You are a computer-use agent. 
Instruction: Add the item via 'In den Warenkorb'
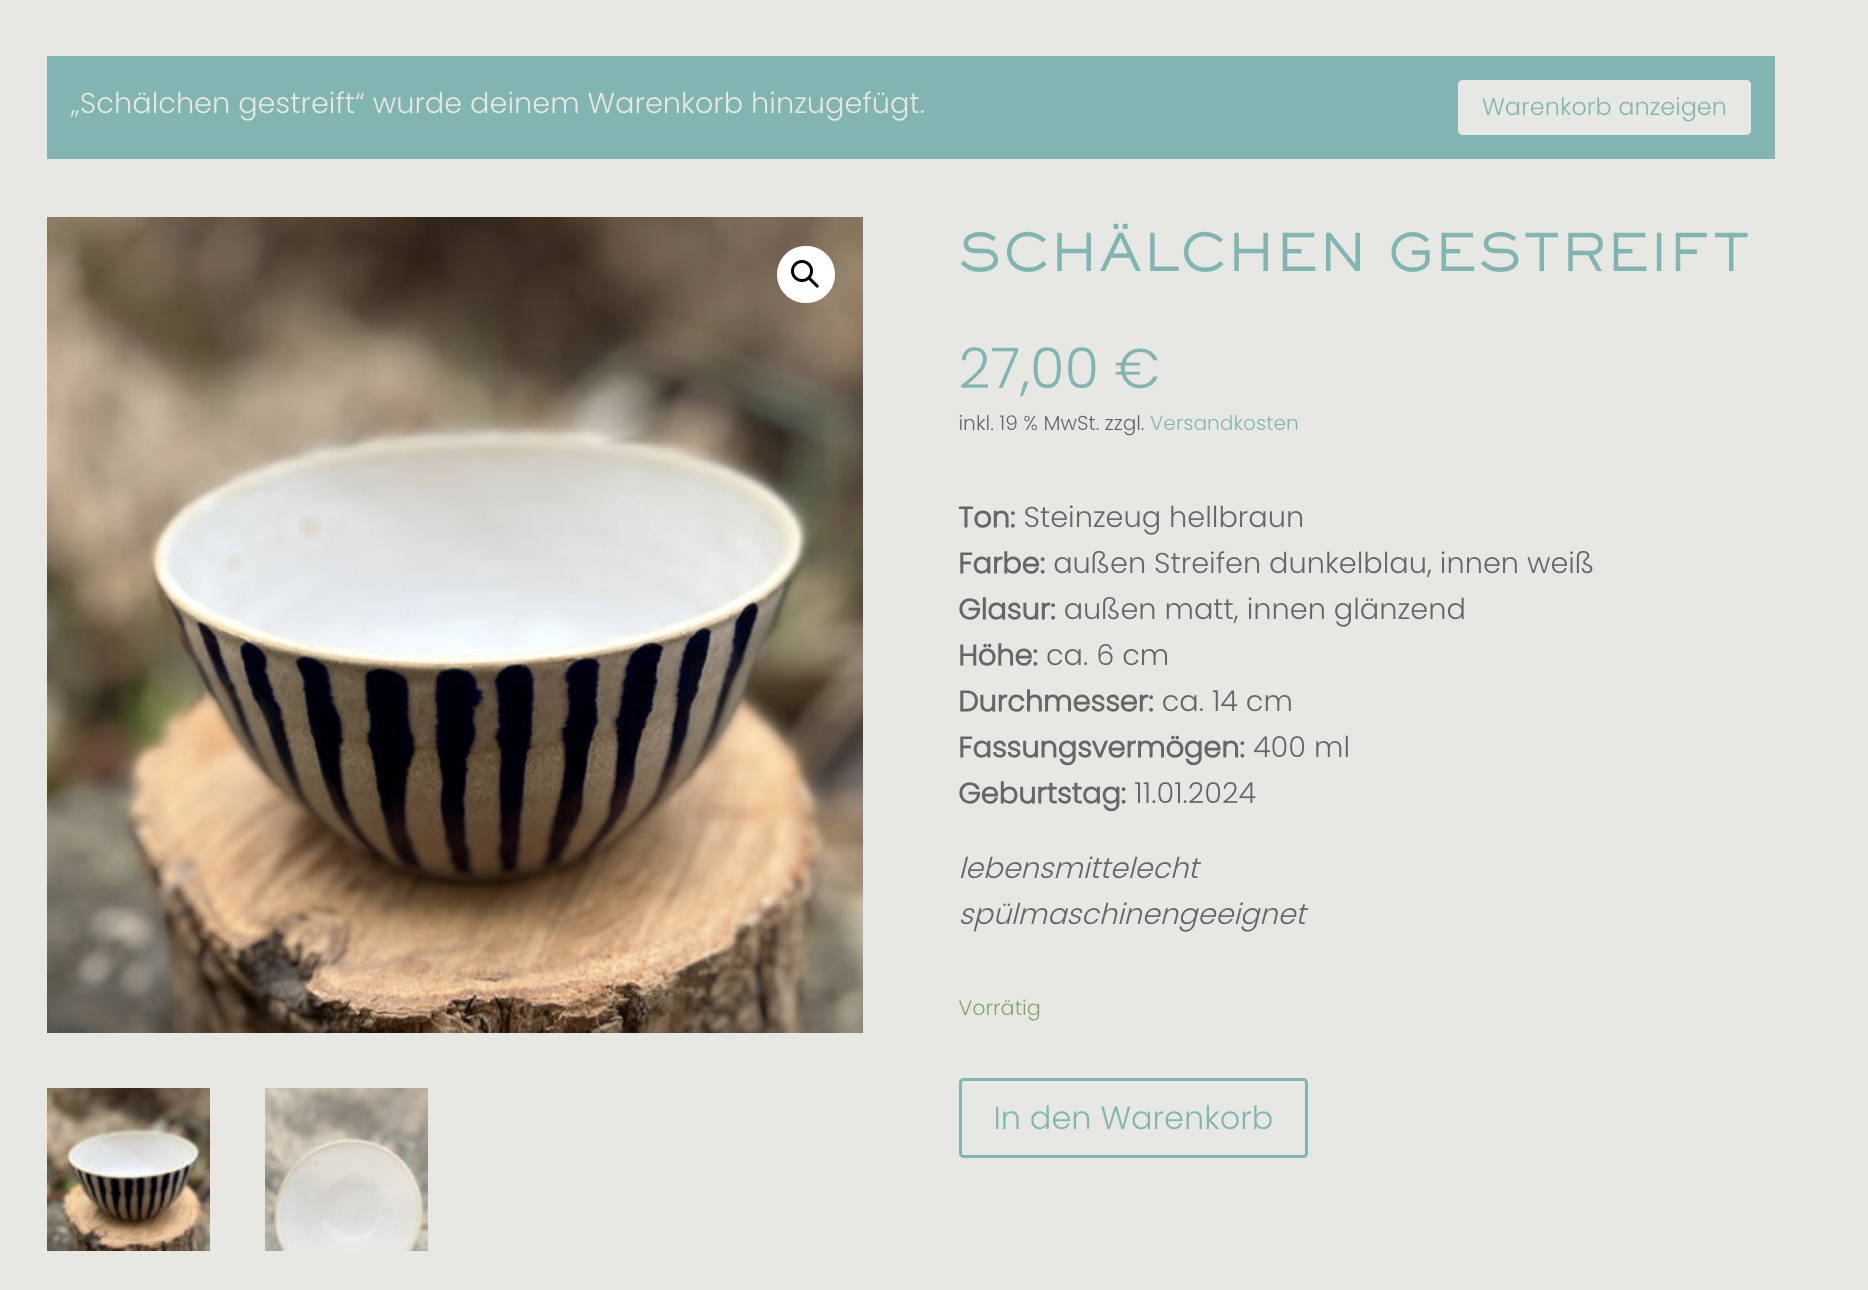click(1132, 1118)
